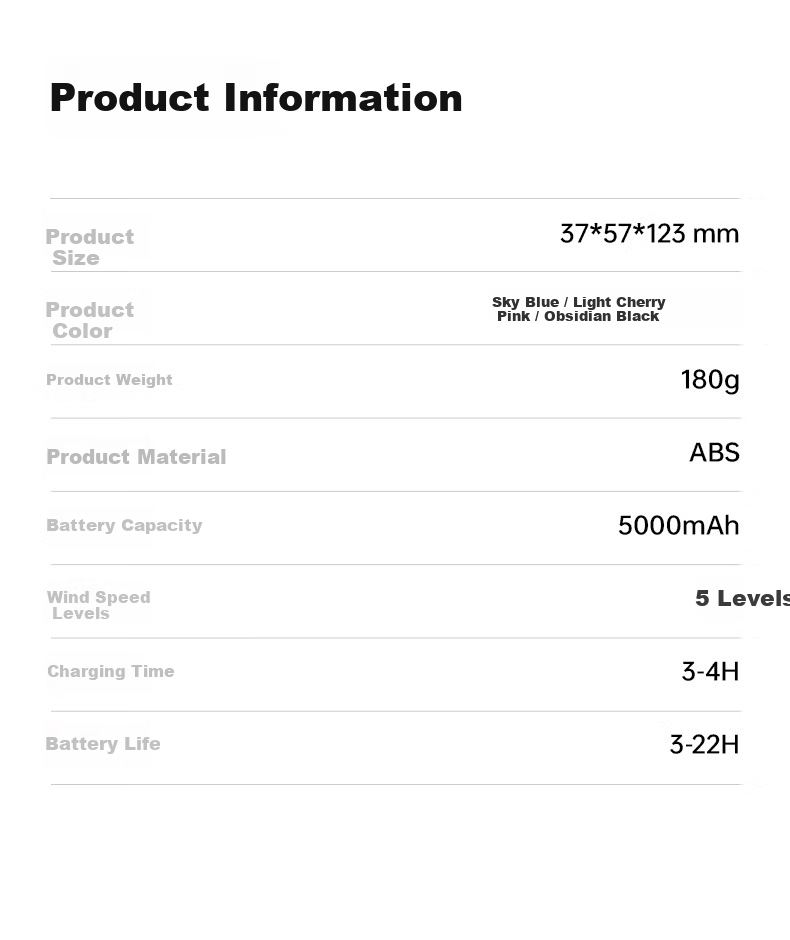Click the Obsidian Black color text
Image resolution: width=790 pixels, height=940 pixels.
(x=601, y=316)
